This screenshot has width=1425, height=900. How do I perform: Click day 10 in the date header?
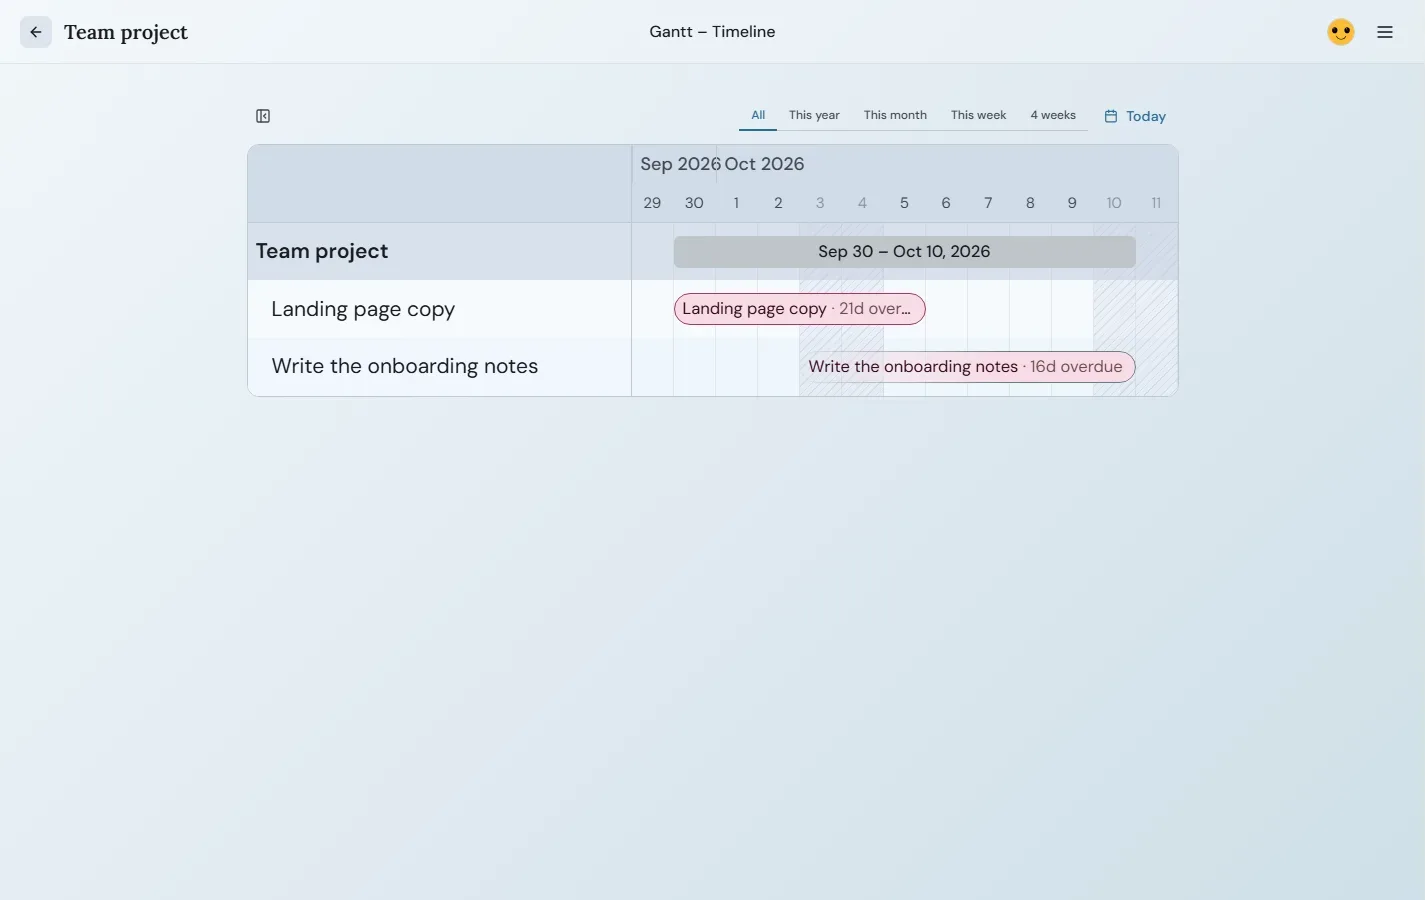1114,203
